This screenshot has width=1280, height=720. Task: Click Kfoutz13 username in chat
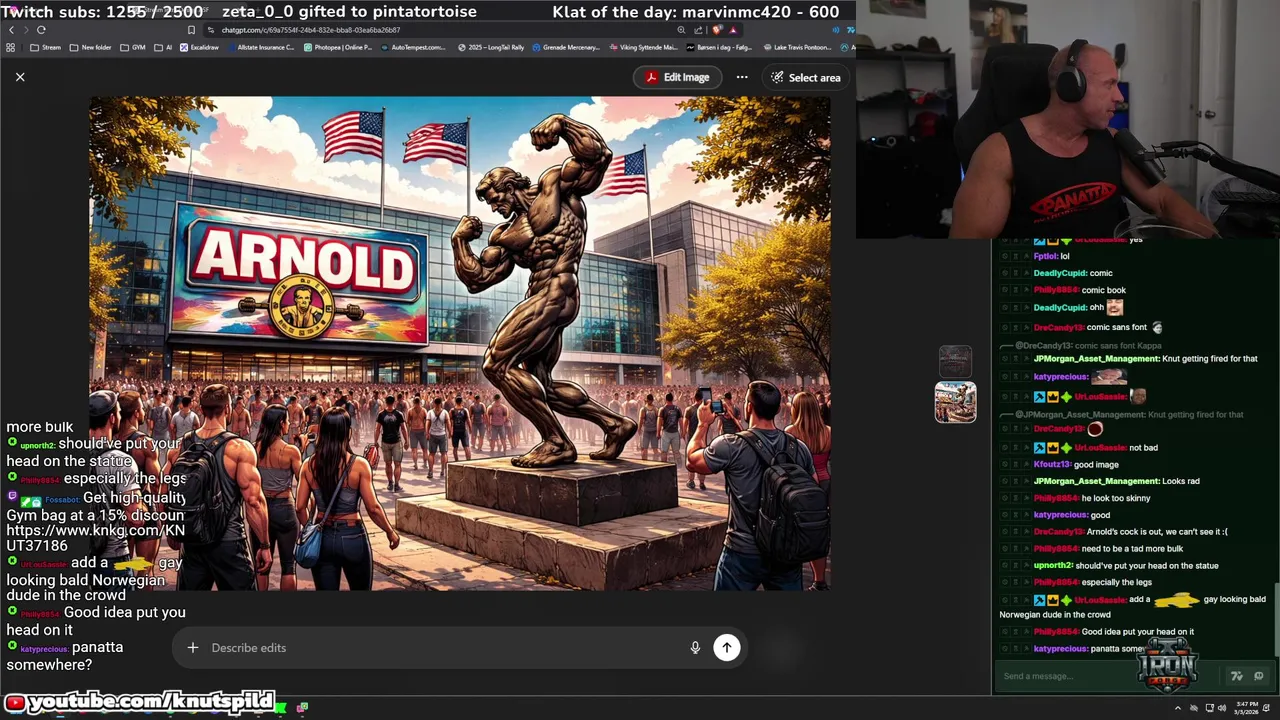[x=1053, y=464]
